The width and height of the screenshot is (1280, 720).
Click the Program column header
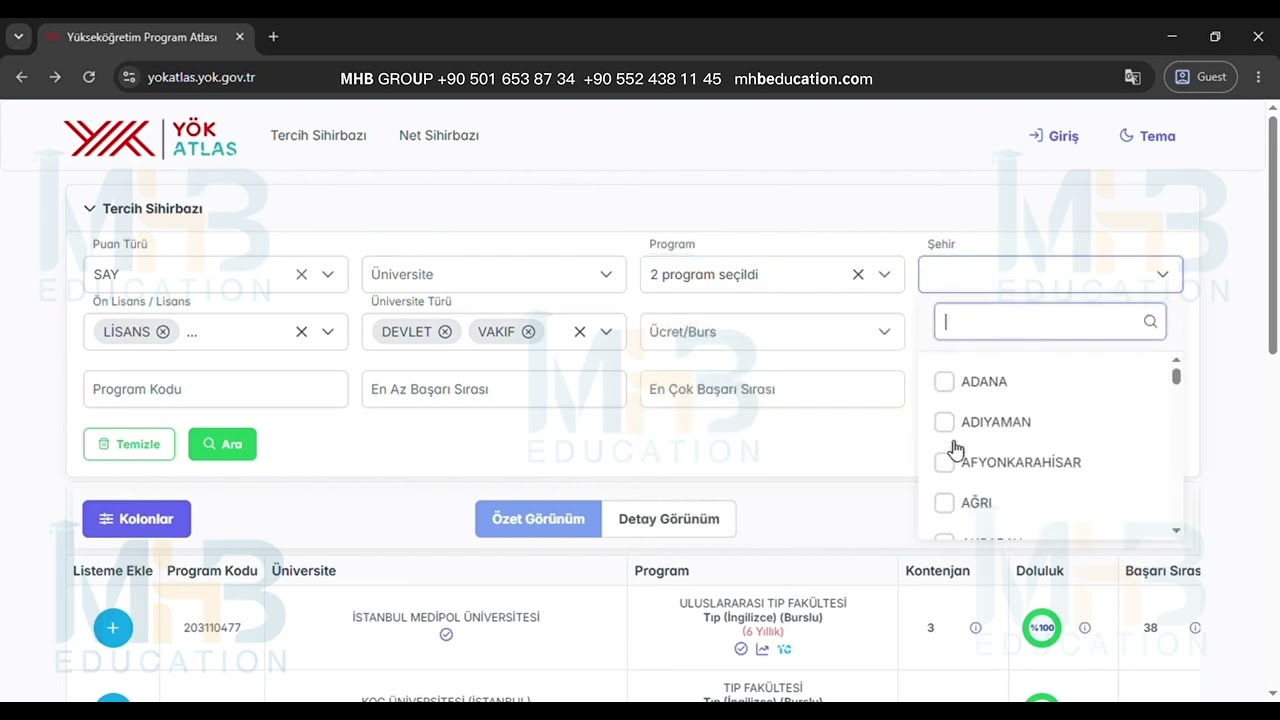(x=662, y=571)
